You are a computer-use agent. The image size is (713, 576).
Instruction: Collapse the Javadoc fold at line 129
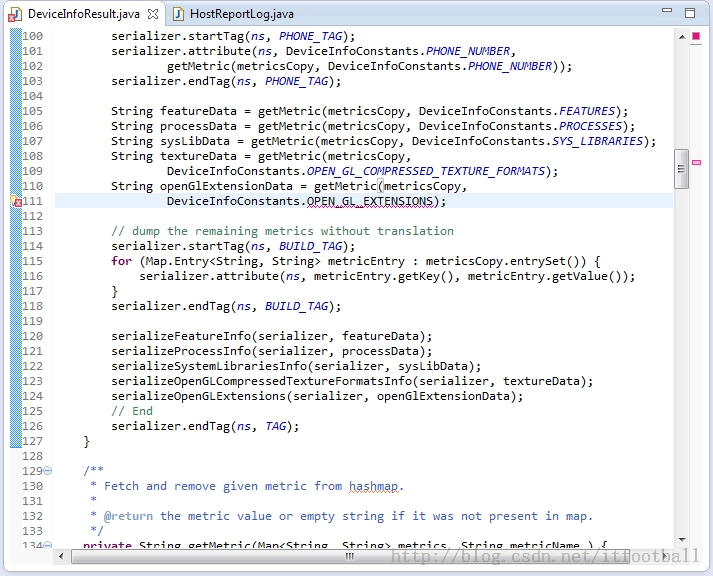point(48,471)
